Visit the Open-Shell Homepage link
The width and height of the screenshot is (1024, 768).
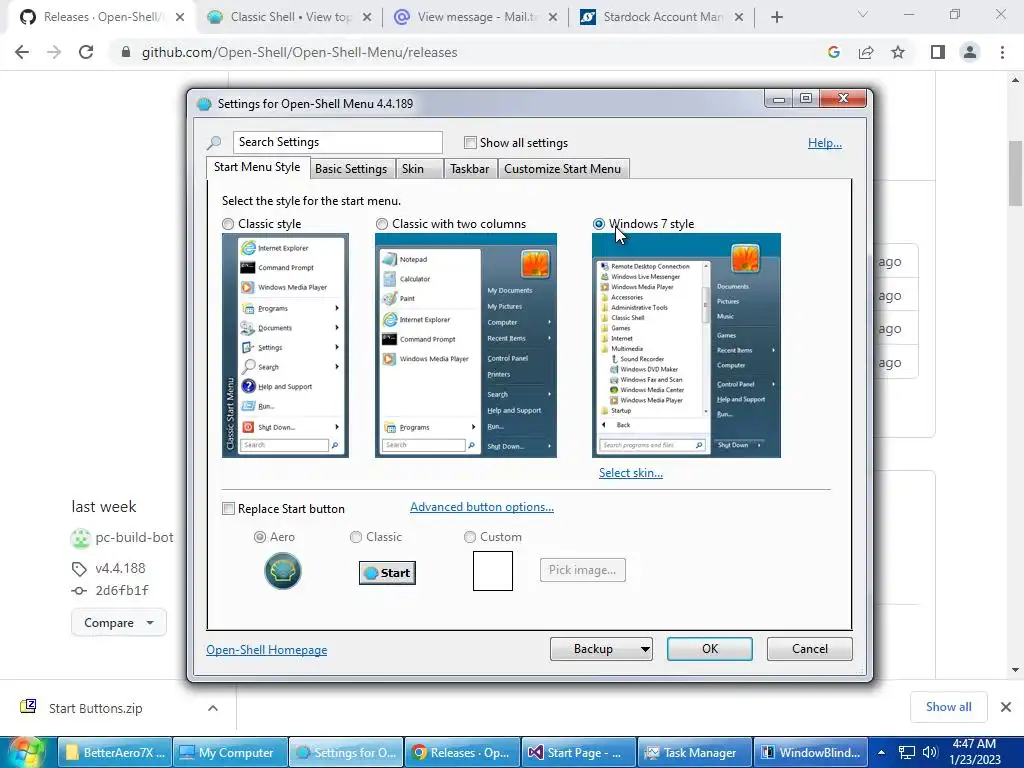pyautogui.click(x=266, y=650)
